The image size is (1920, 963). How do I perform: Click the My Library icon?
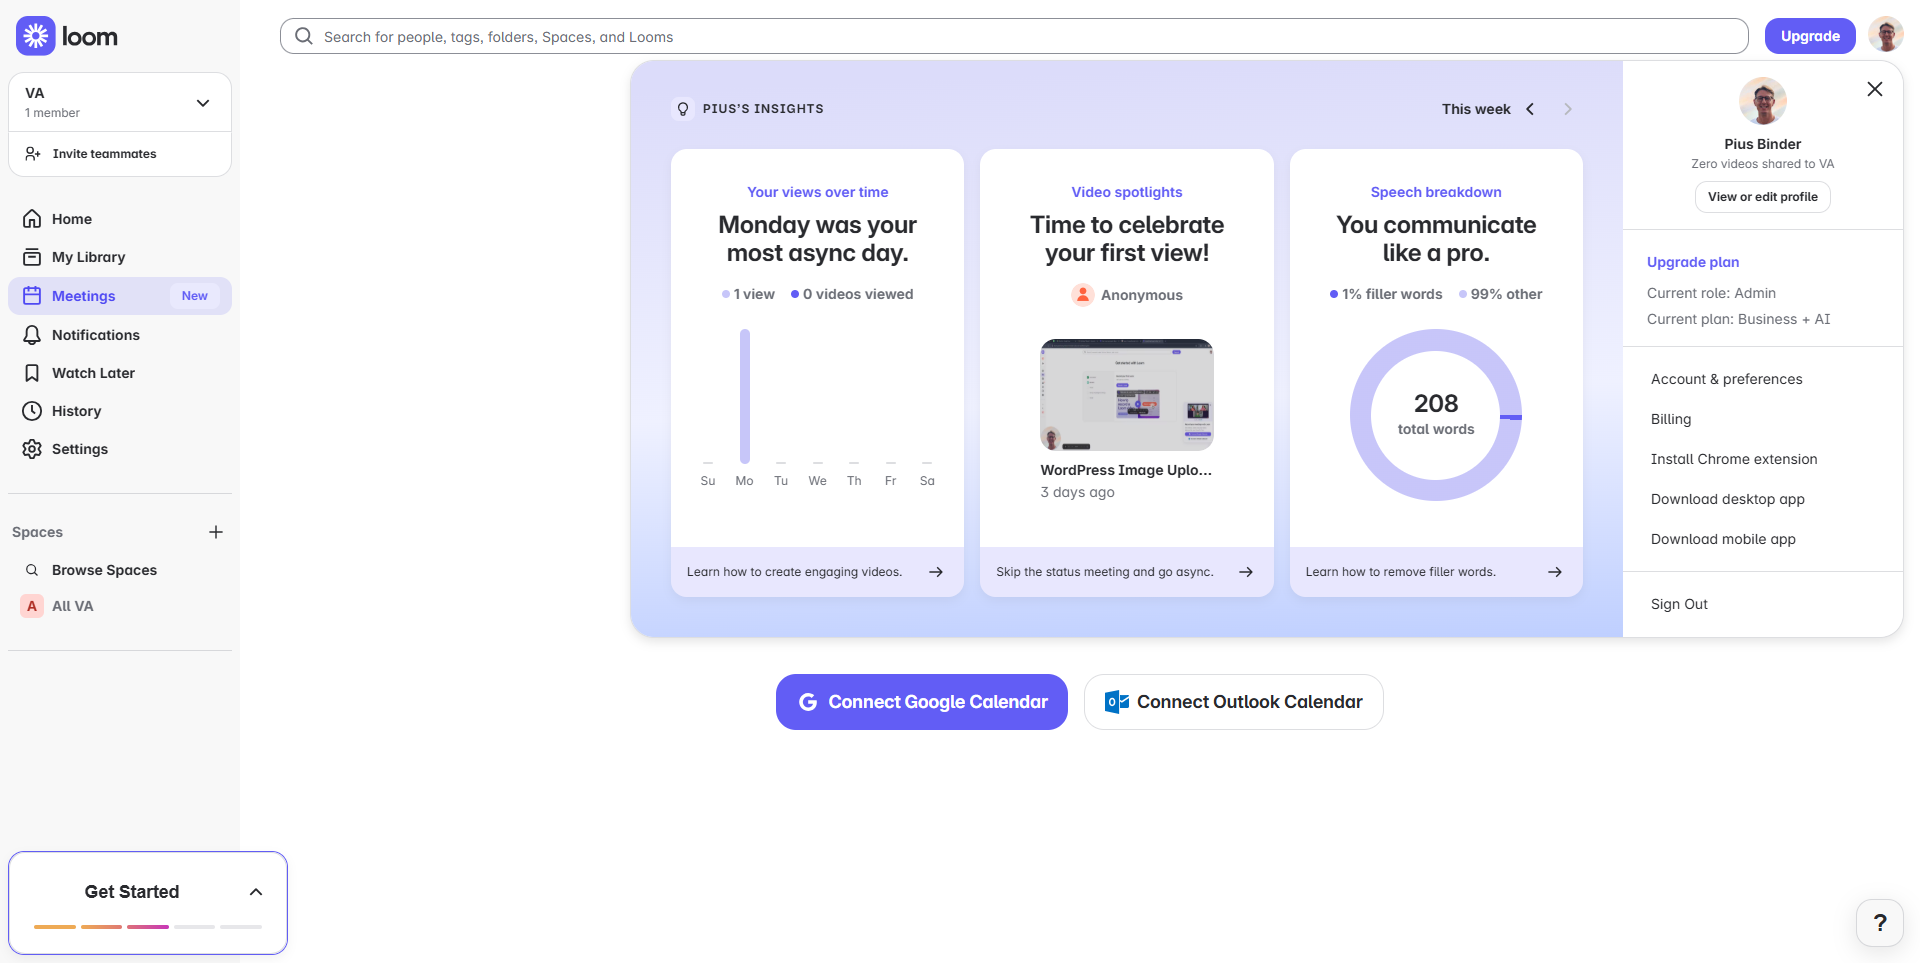pos(32,257)
